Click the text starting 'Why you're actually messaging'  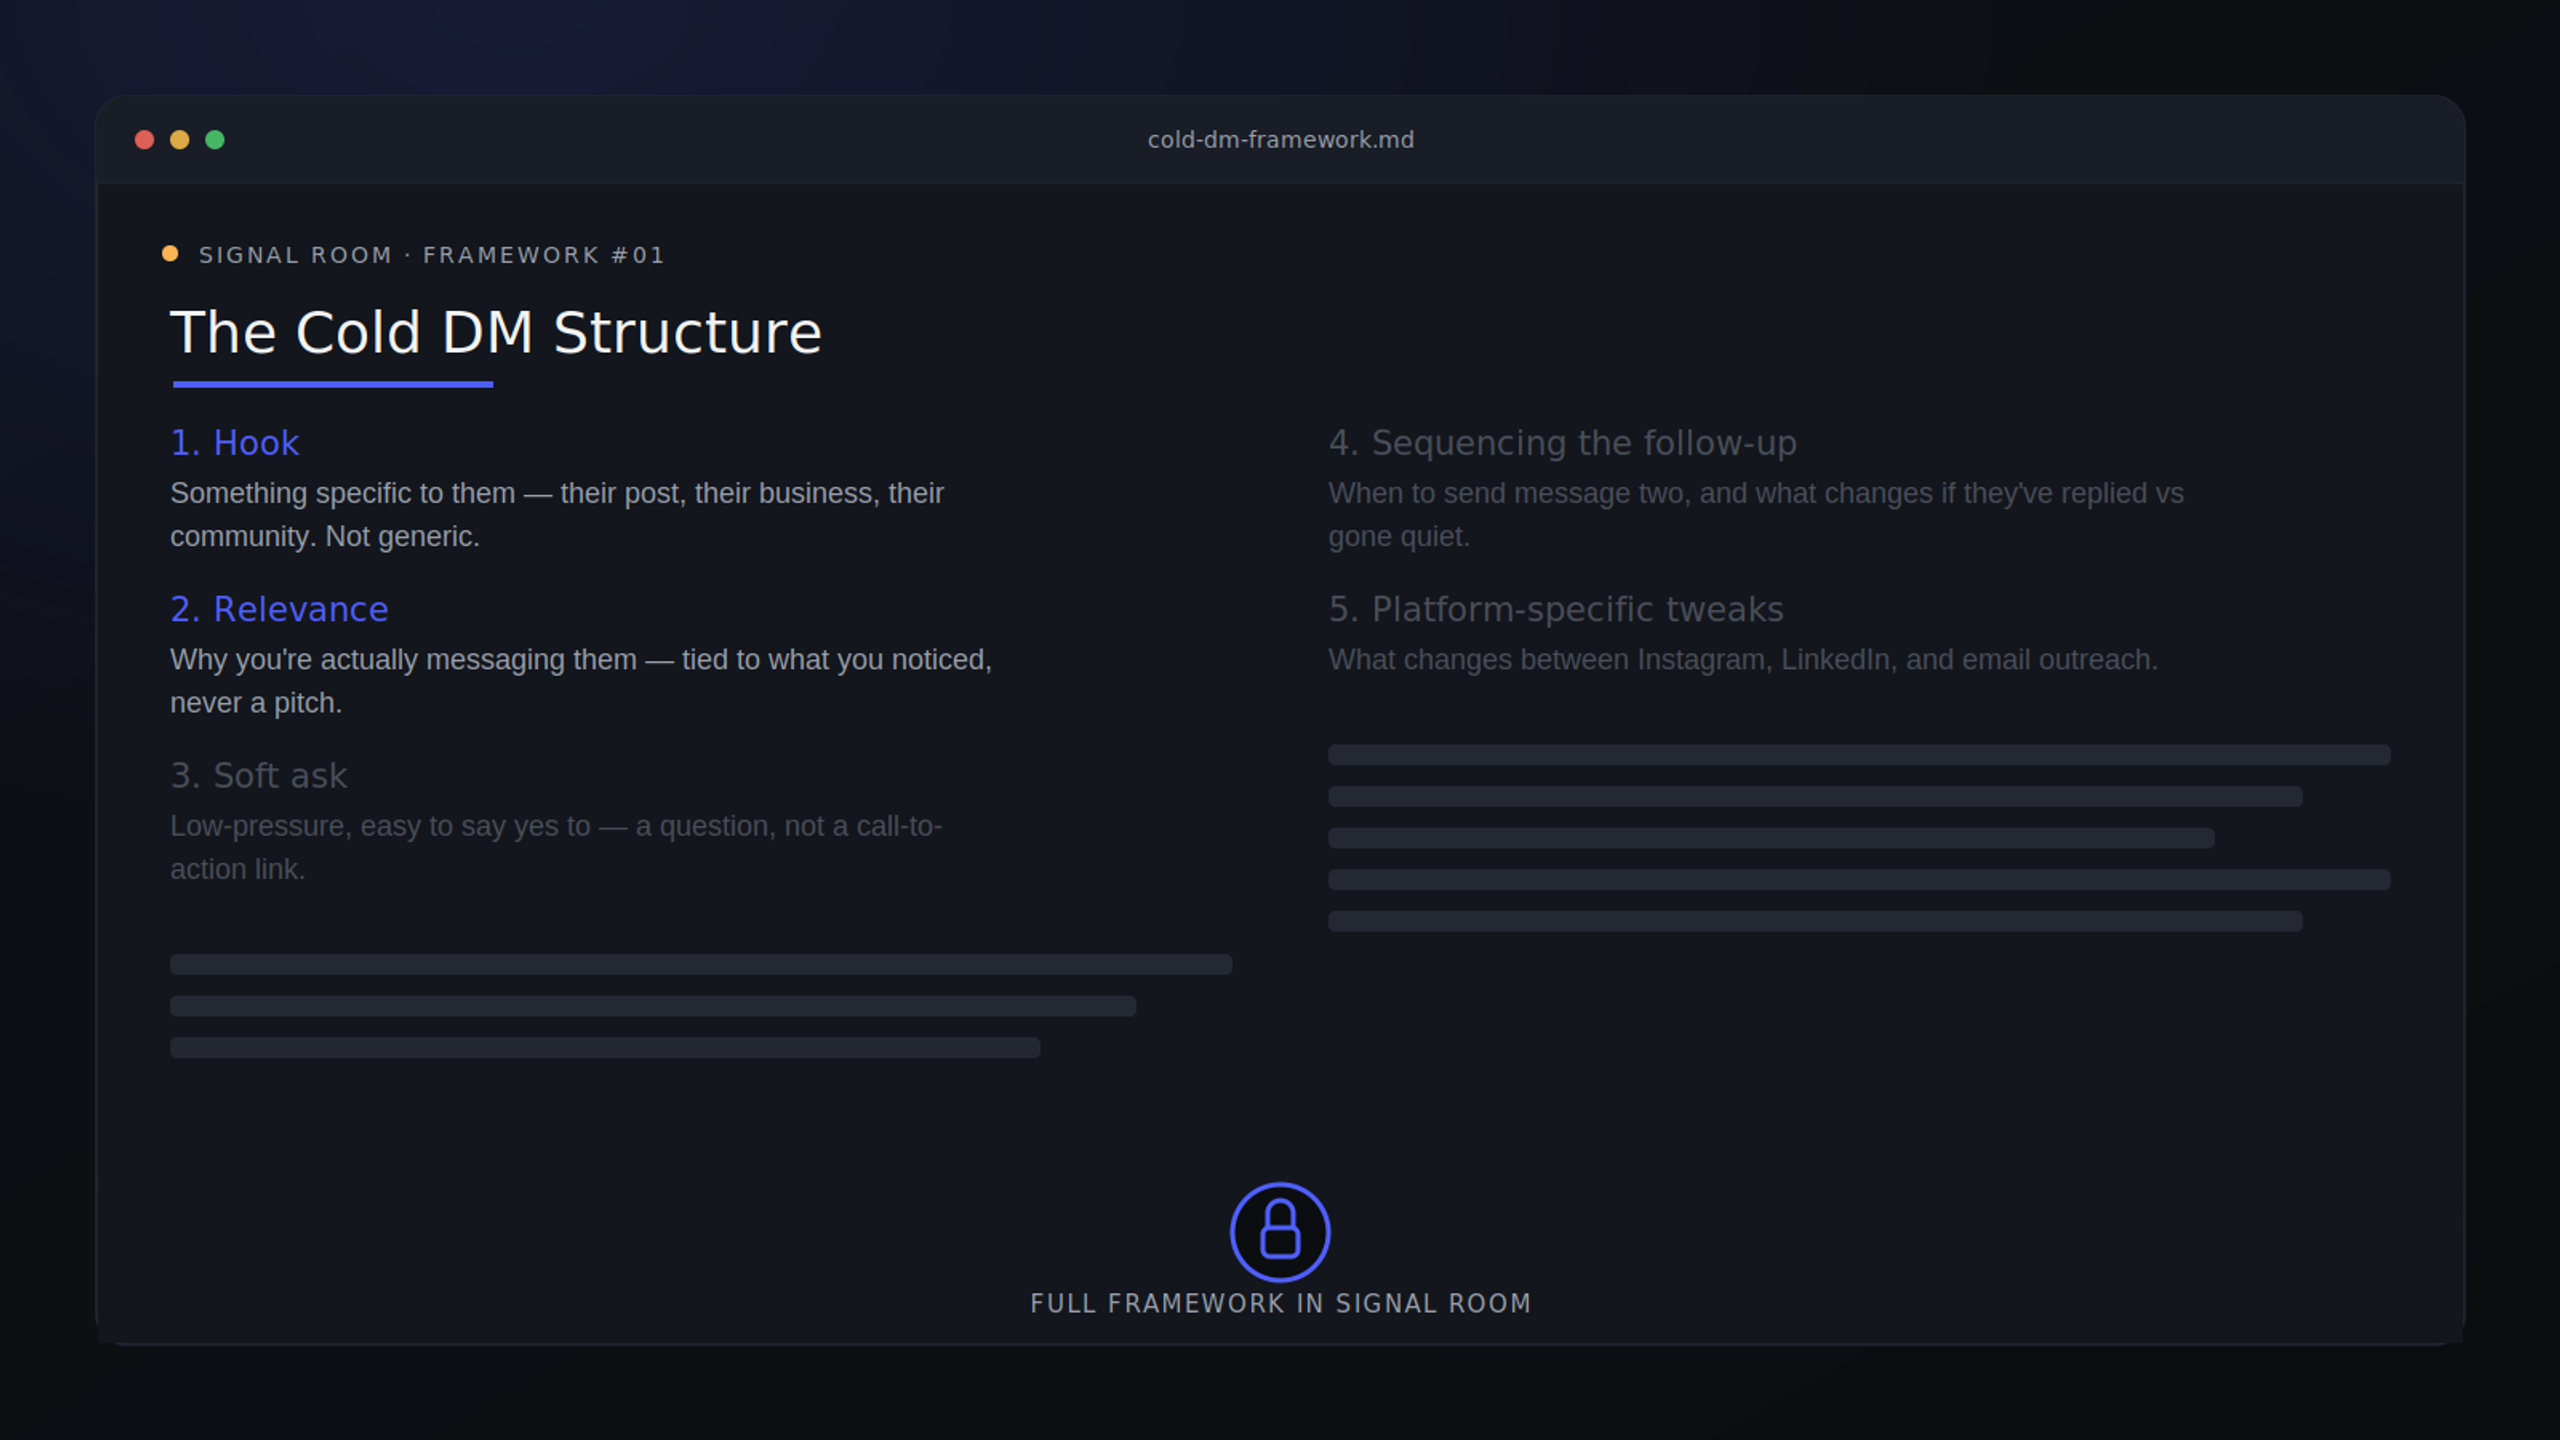pyautogui.click(x=581, y=681)
